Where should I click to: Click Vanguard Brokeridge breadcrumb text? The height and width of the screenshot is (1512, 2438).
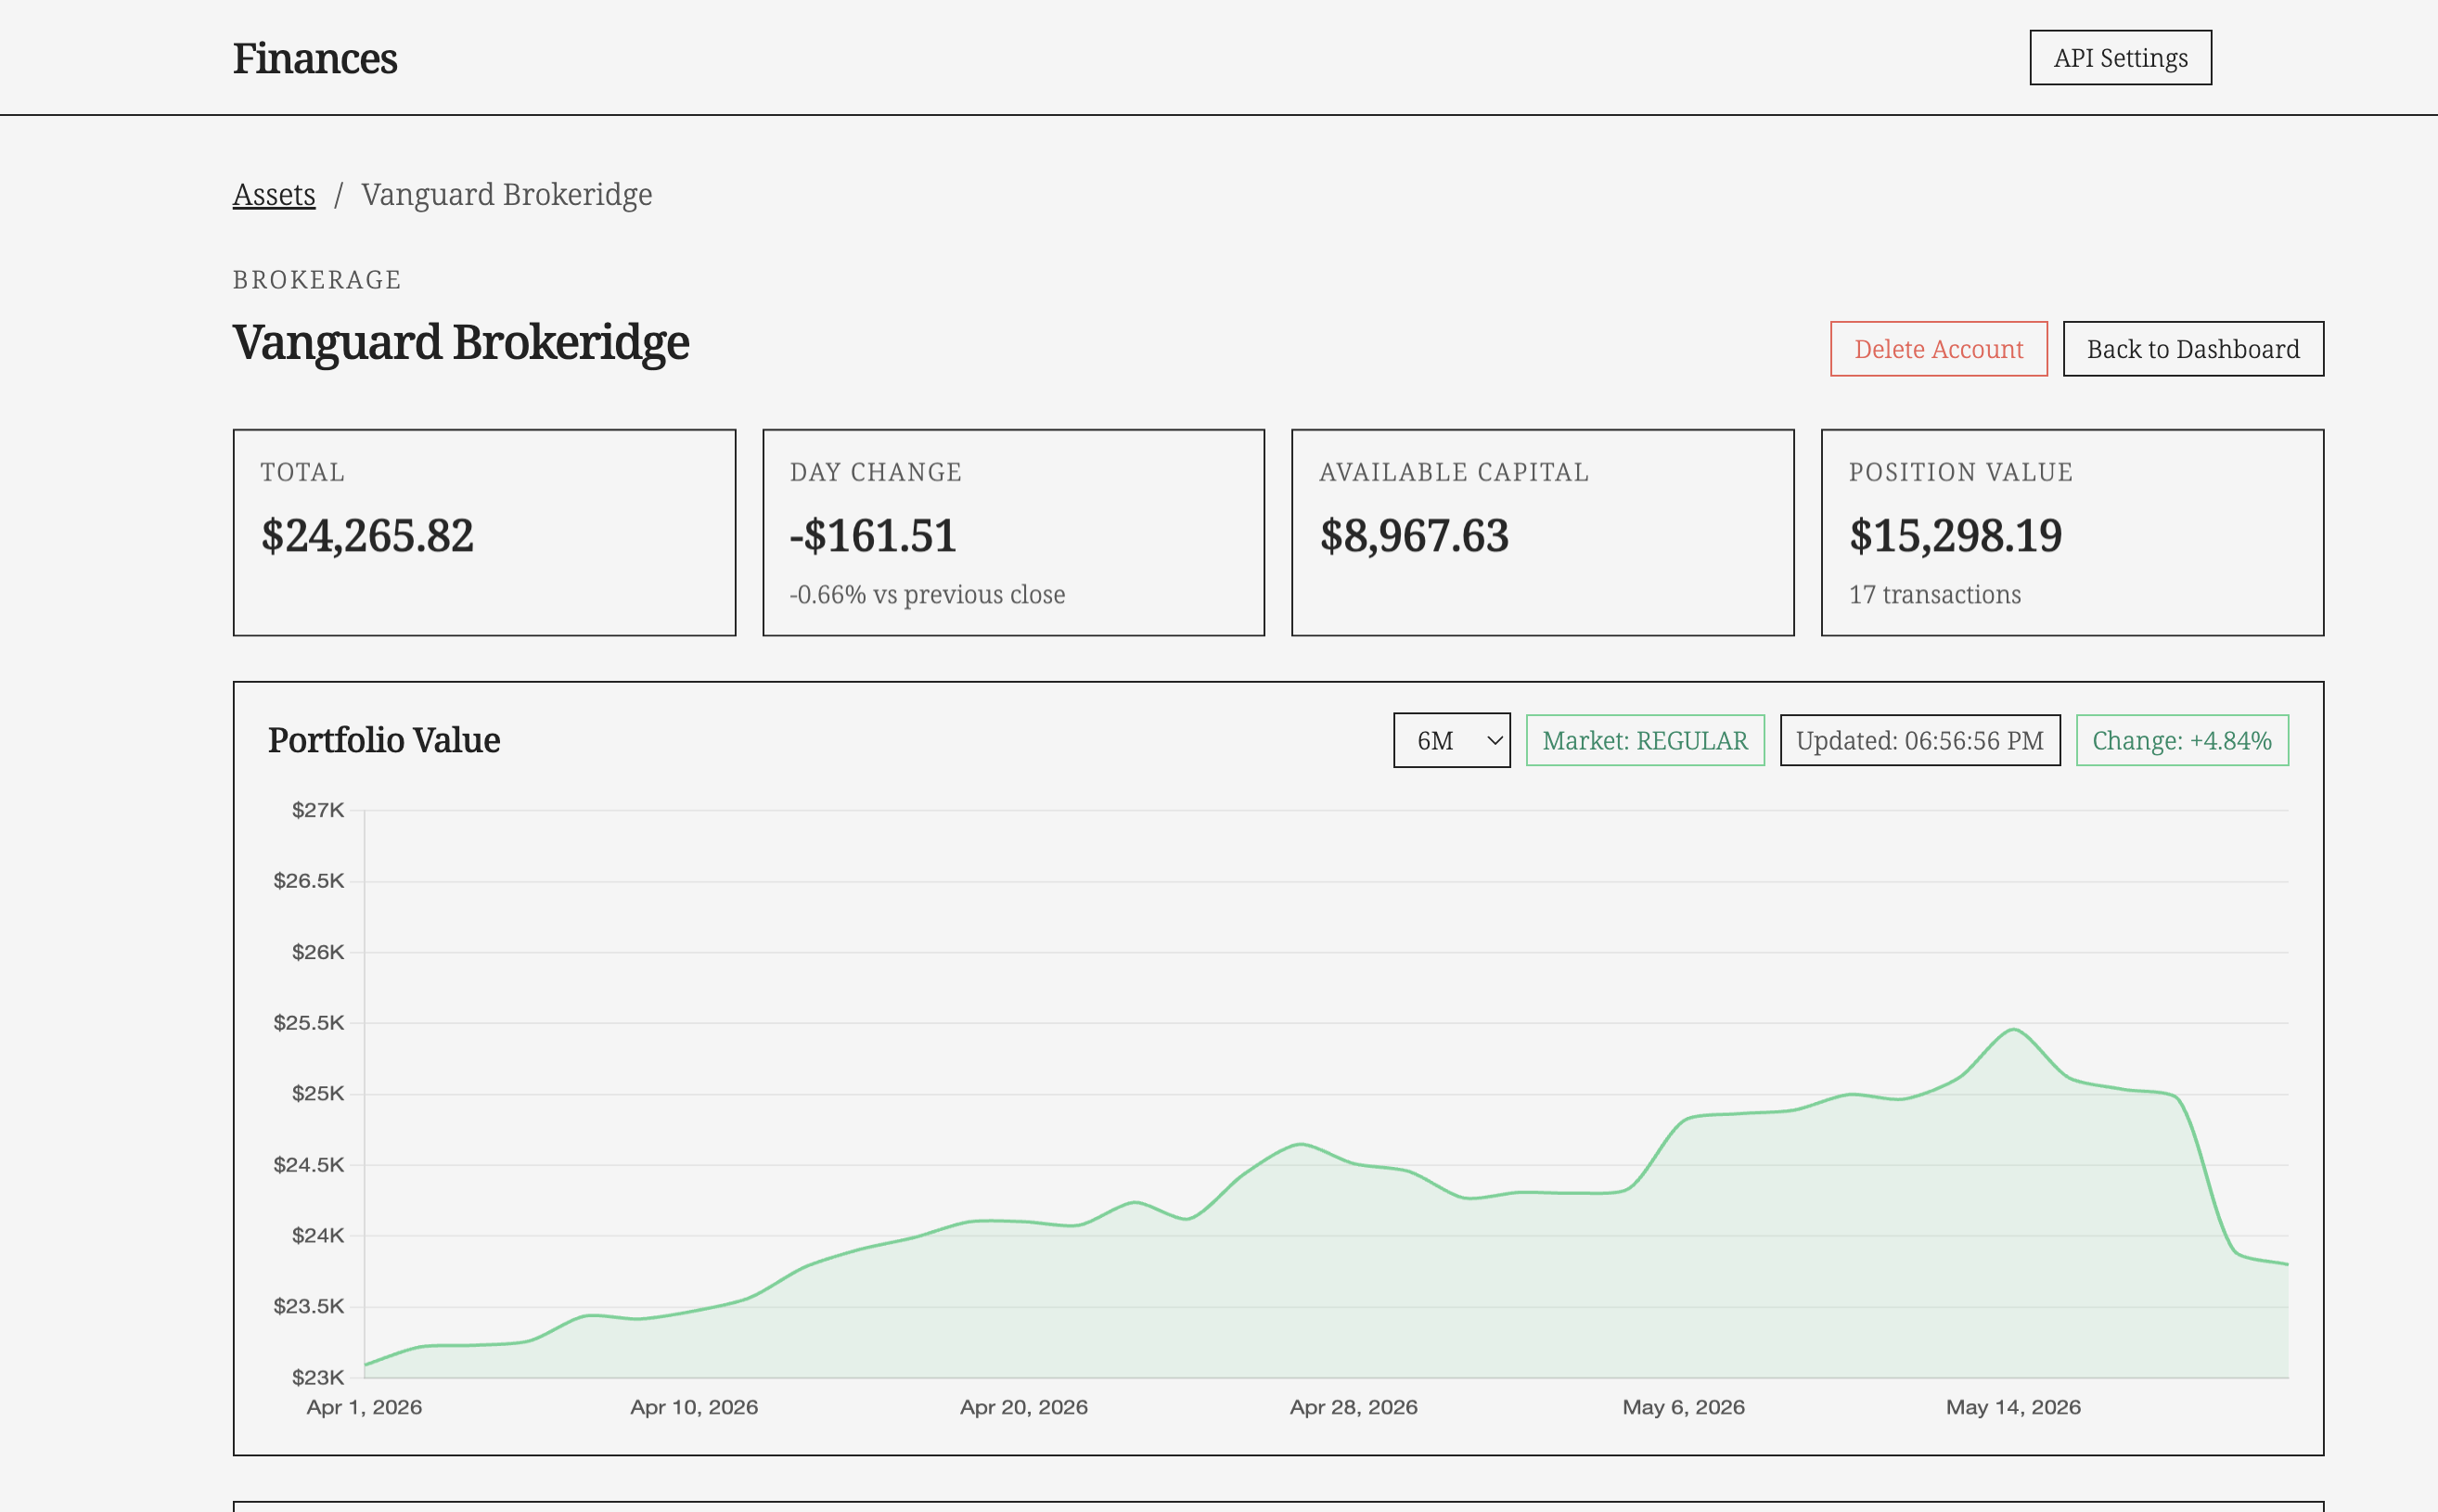pyautogui.click(x=506, y=194)
